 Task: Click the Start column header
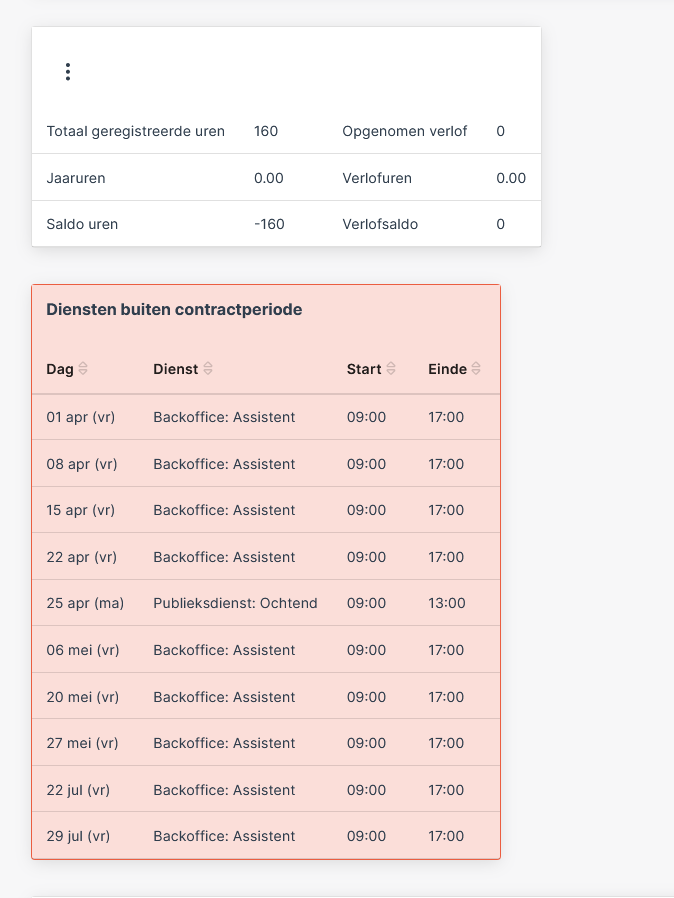point(364,369)
